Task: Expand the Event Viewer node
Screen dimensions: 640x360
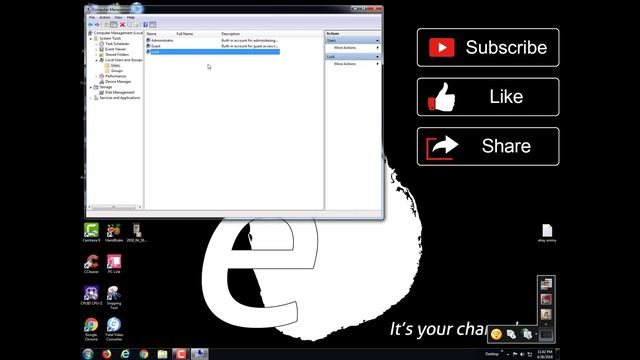Action: pos(97,49)
